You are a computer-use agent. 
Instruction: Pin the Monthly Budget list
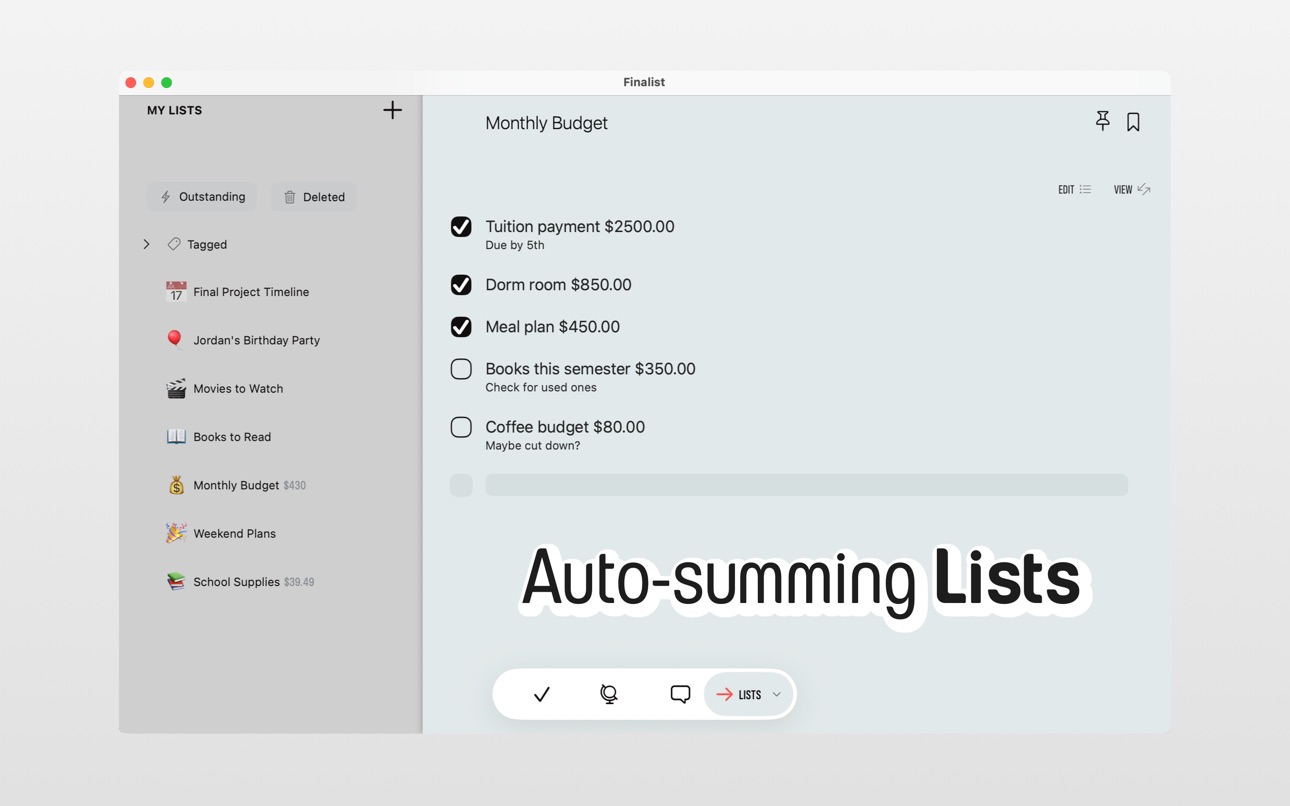(x=1102, y=121)
